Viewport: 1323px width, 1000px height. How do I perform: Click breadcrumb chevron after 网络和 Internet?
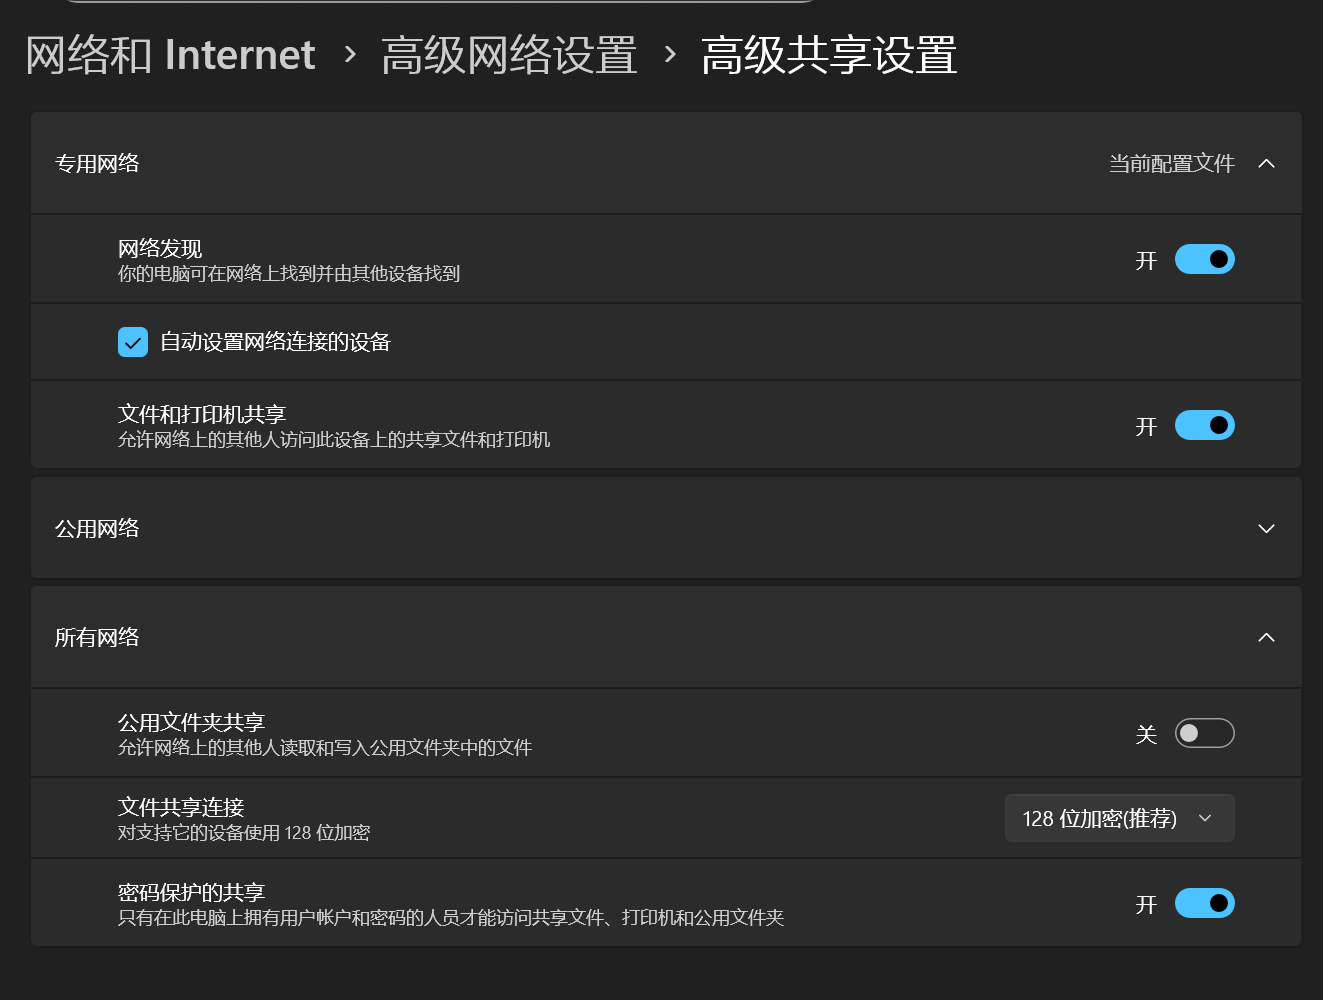coord(349,54)
